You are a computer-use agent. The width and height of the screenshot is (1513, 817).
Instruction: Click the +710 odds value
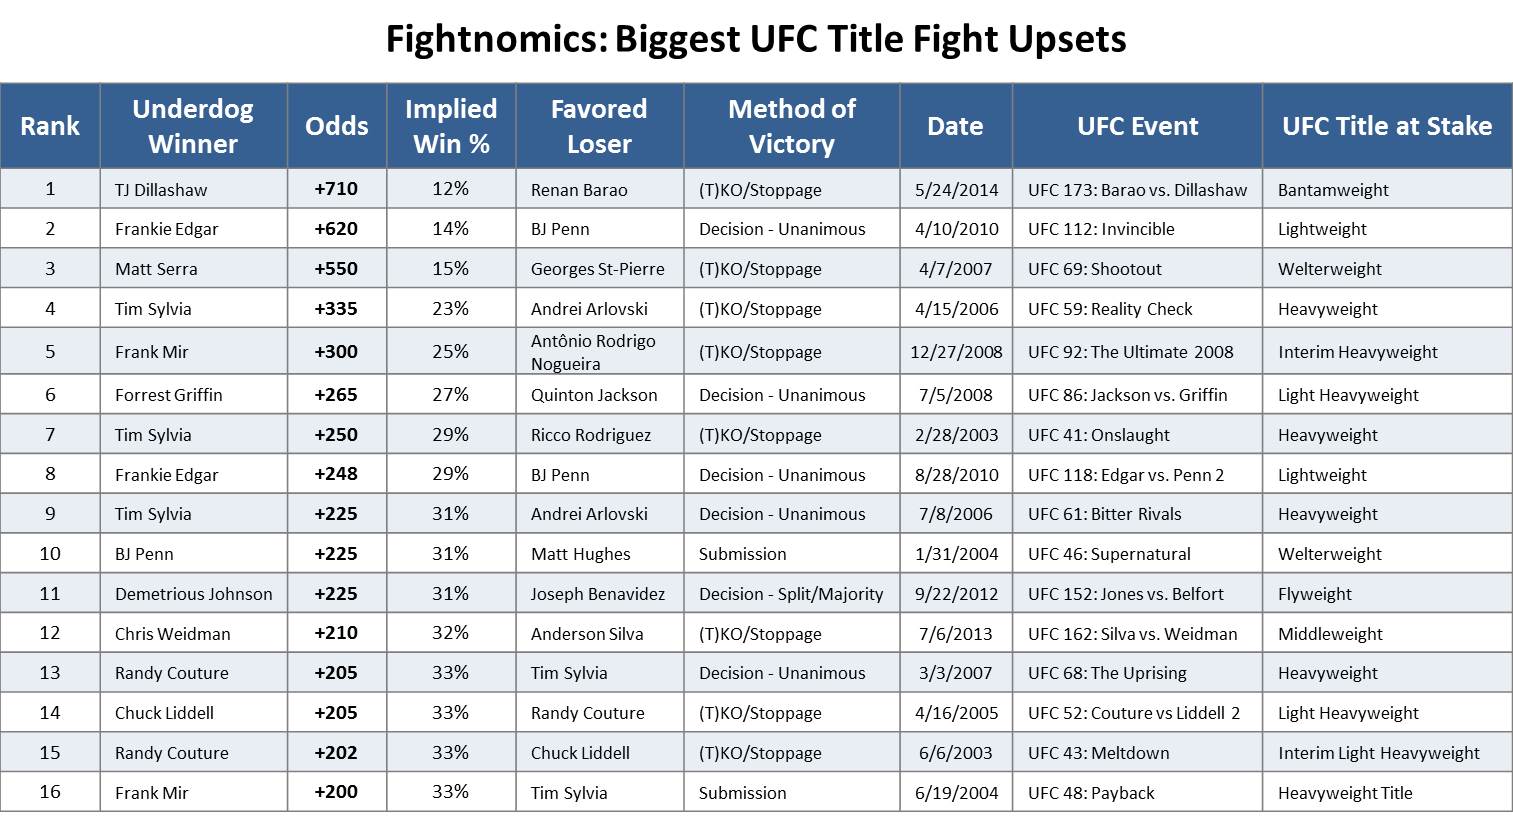pos(336,189)
